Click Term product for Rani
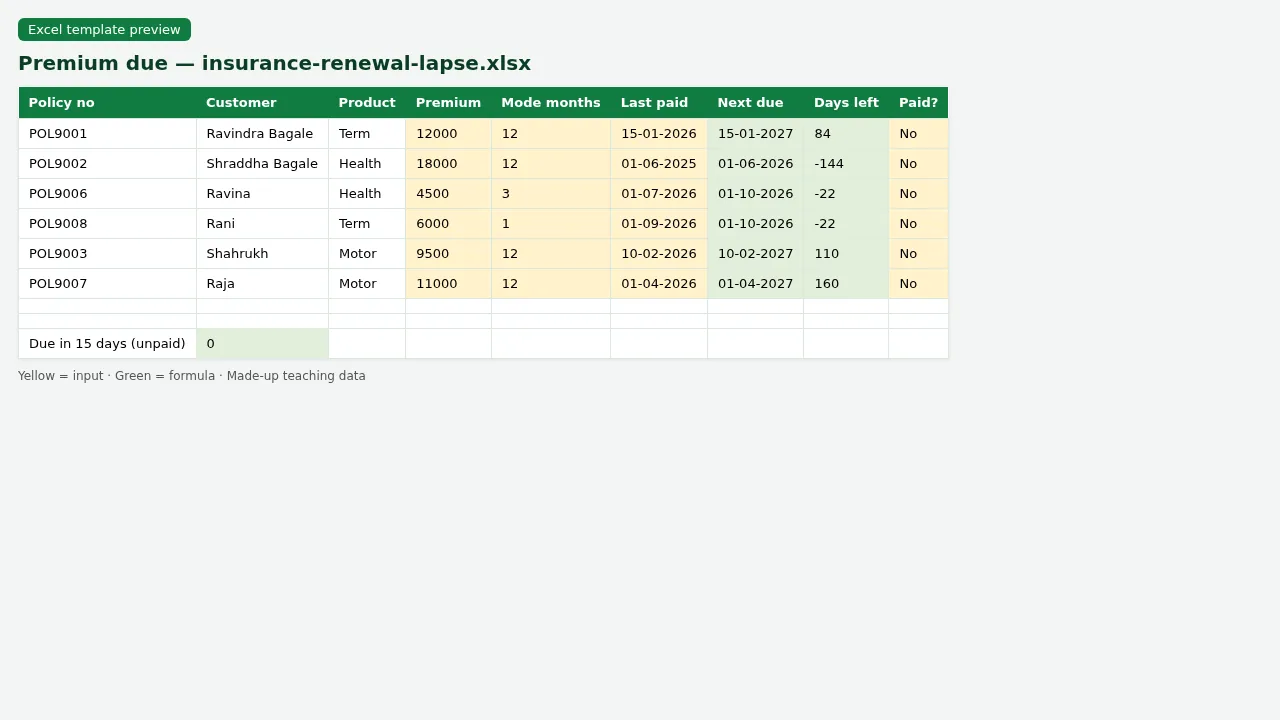The width and height of the screenshot is (1280, 720). [367, 224]
